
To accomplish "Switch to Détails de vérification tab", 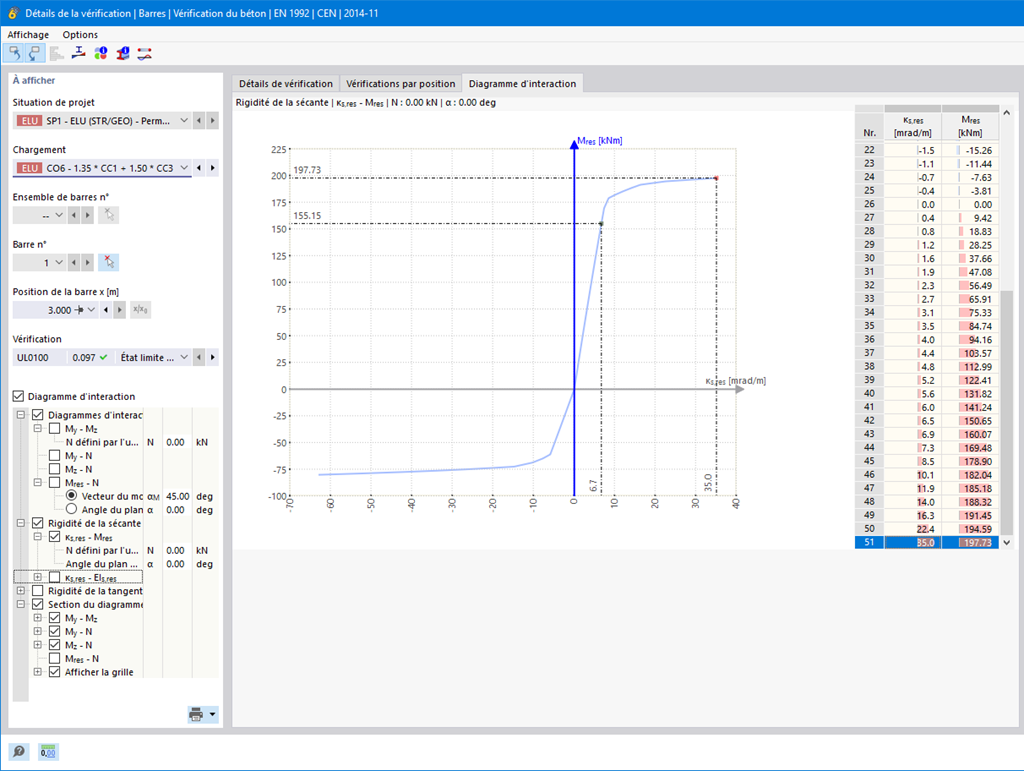I will pos(285,84).
